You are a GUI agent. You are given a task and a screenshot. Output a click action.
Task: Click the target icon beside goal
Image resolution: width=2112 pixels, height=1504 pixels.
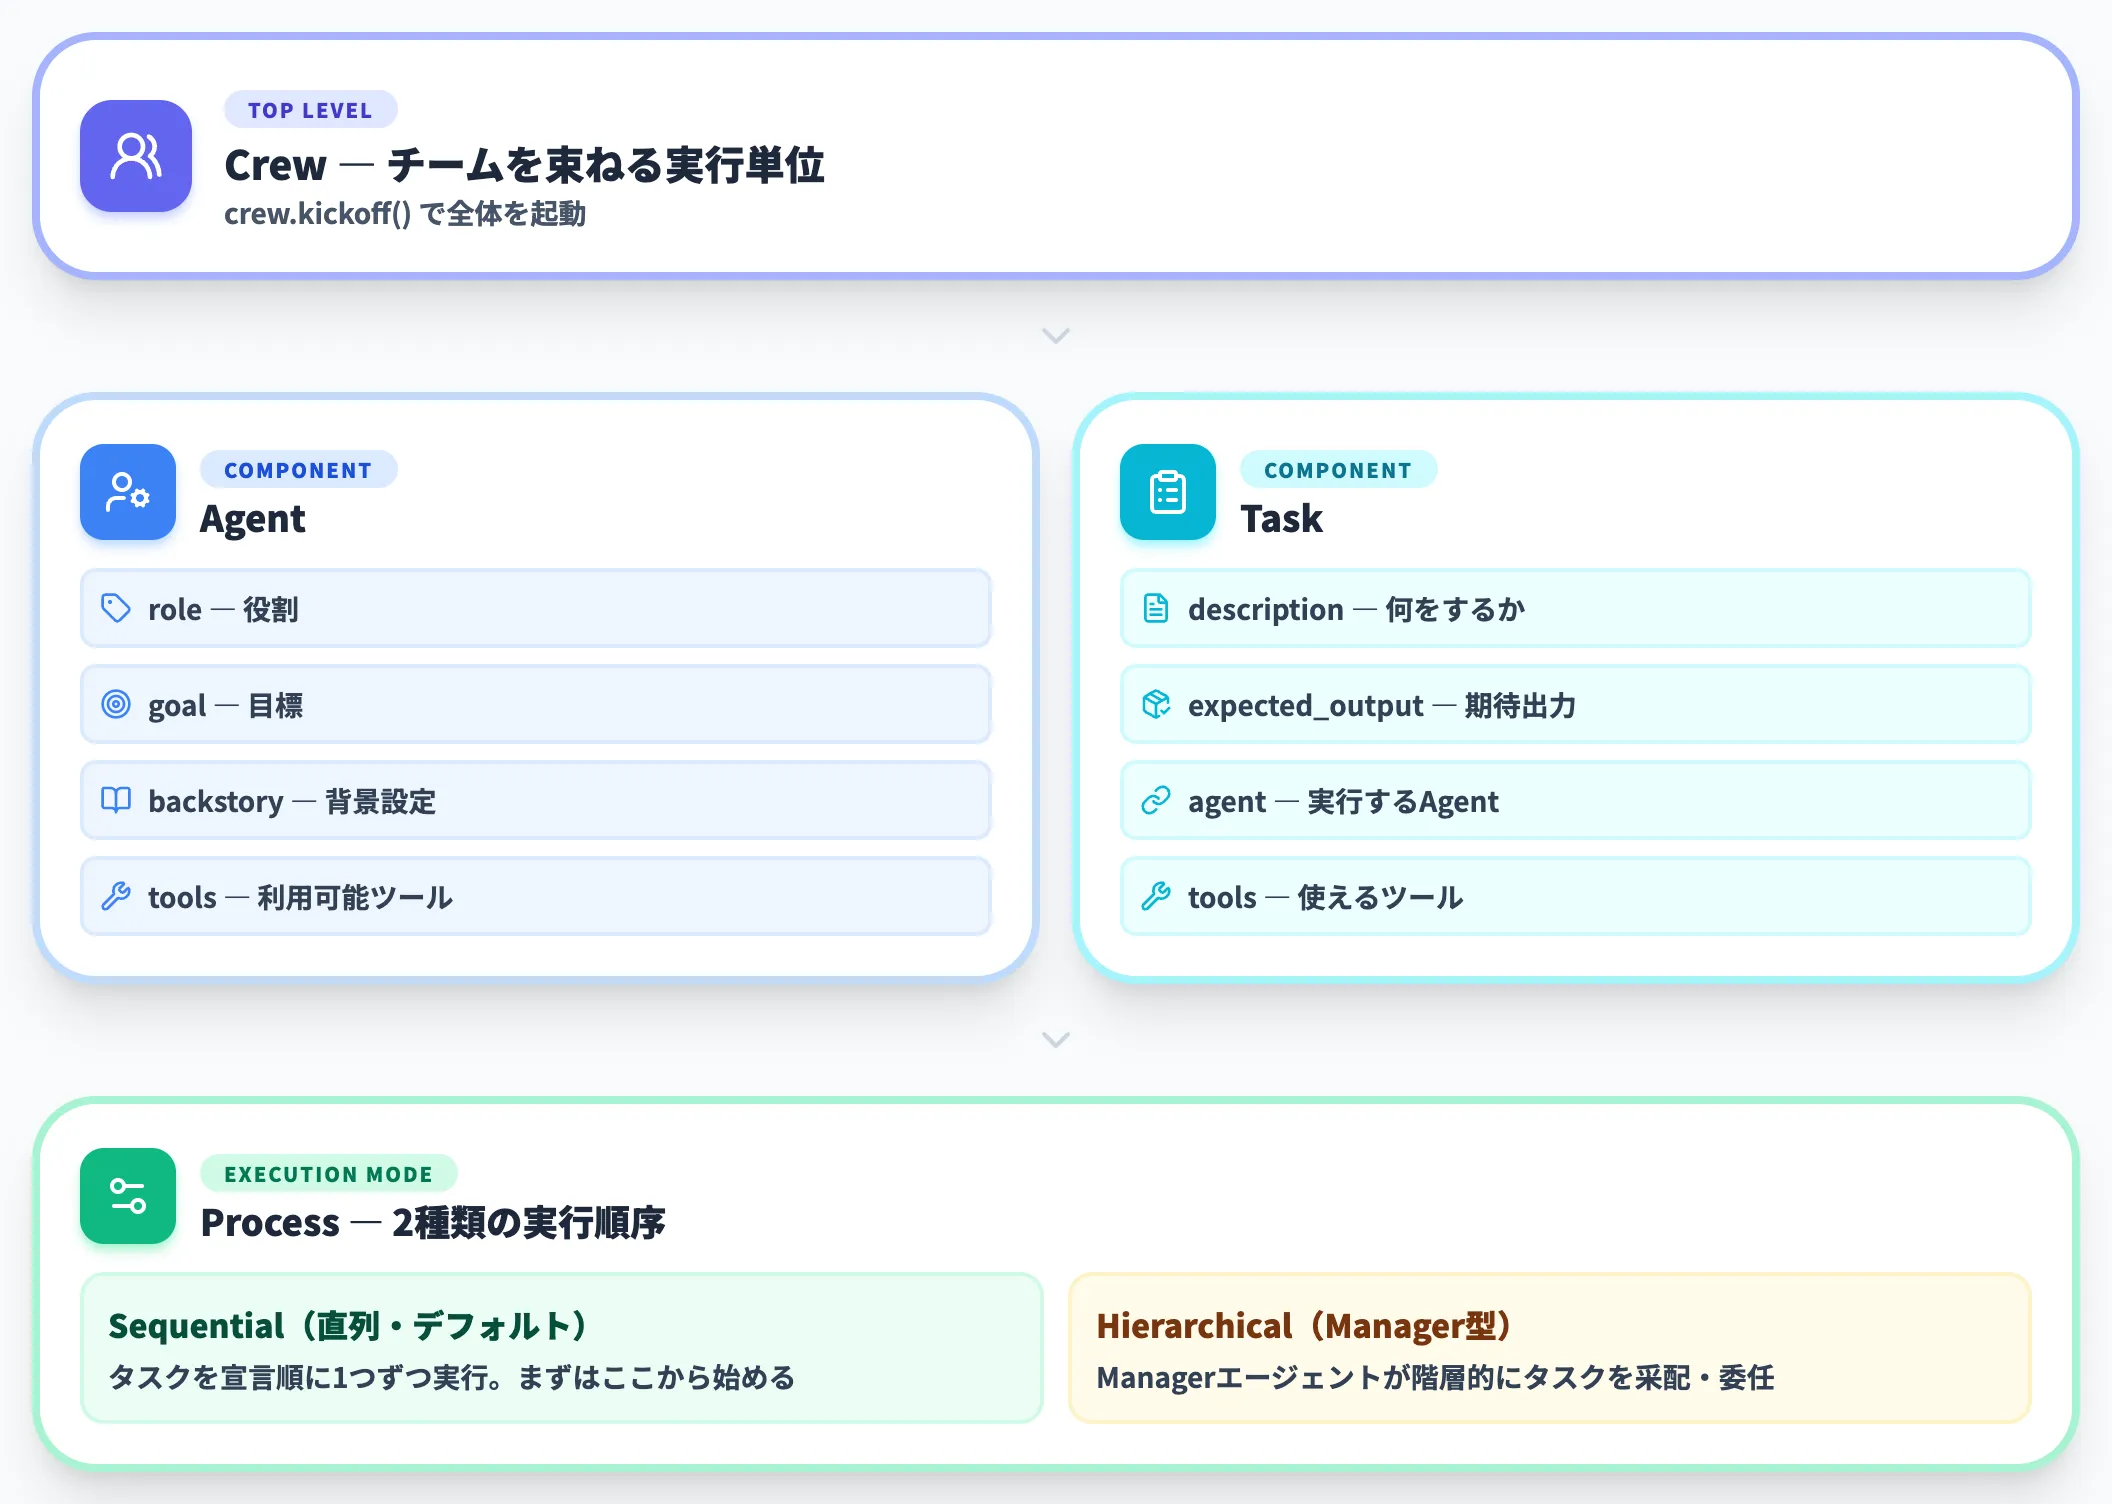coord(116,704)
